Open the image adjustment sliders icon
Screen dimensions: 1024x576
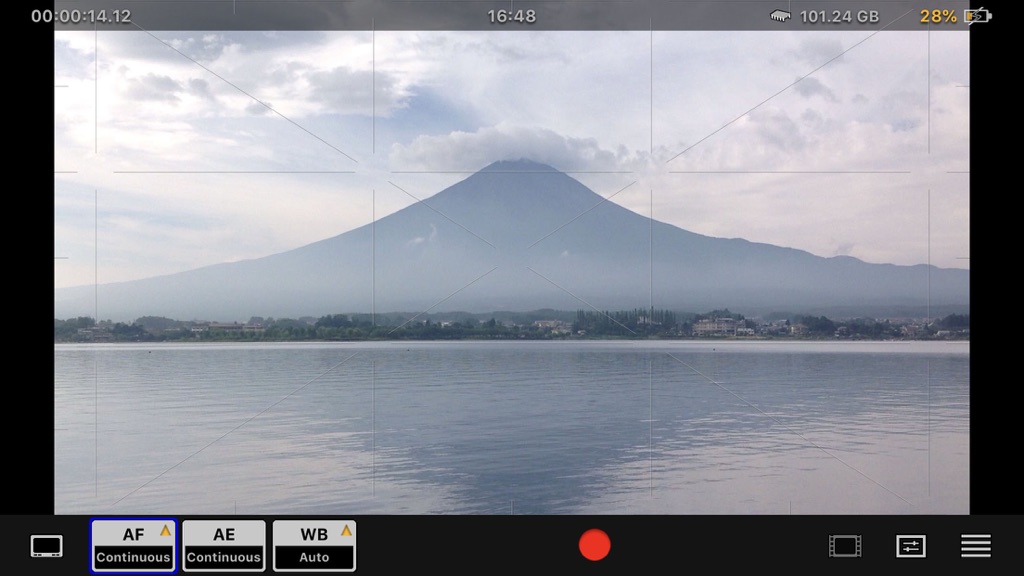[x=911, y=546]
